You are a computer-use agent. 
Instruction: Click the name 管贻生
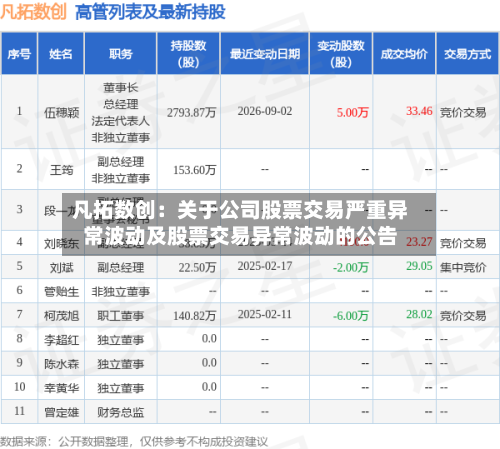pos(61,292)
